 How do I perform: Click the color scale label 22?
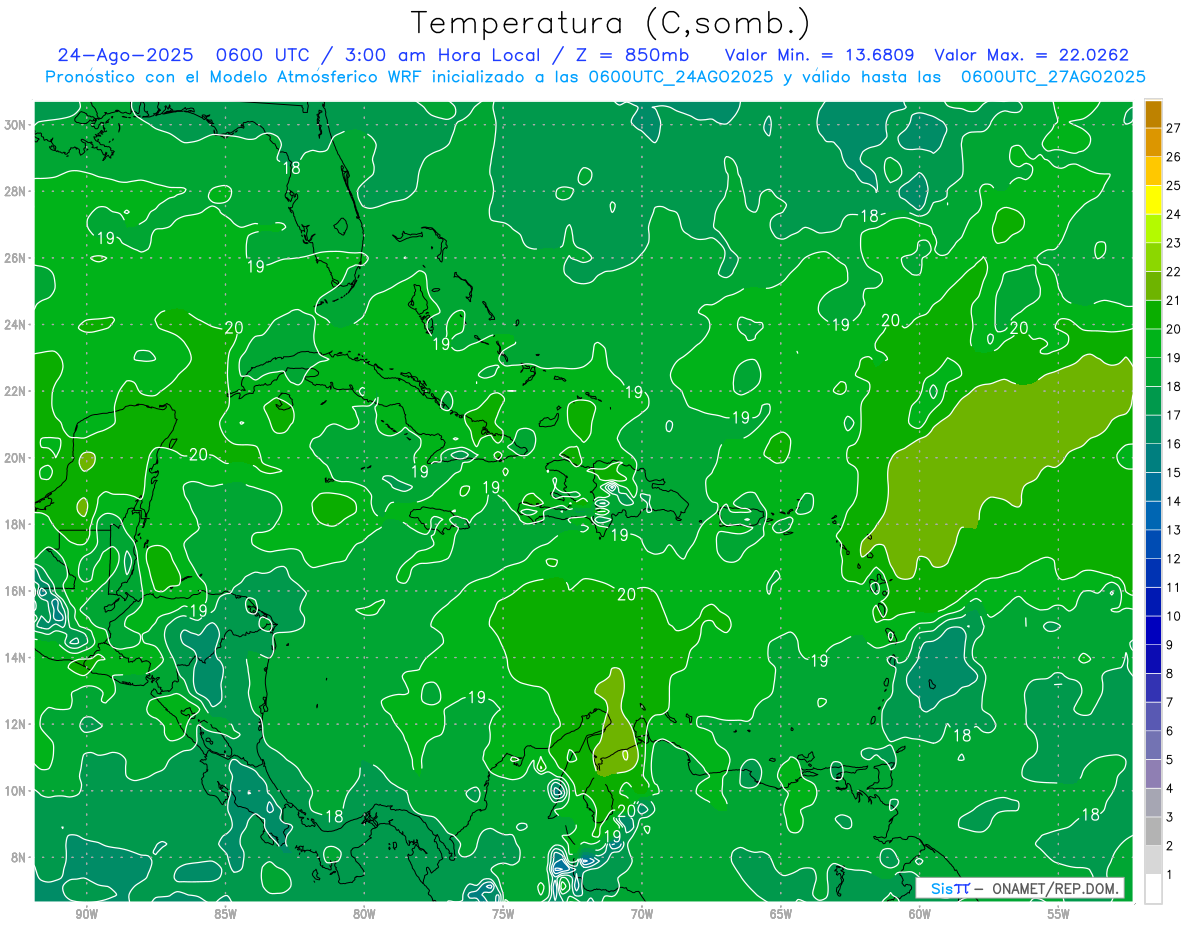point(1173,272)
